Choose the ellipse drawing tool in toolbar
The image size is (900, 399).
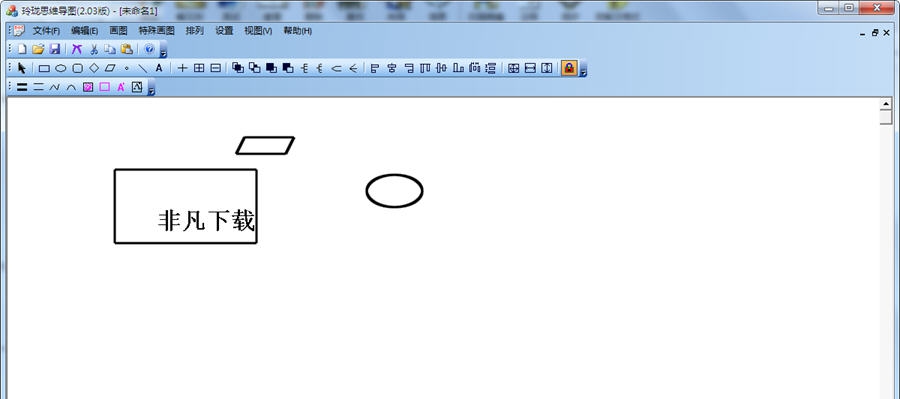coord(60,68)
